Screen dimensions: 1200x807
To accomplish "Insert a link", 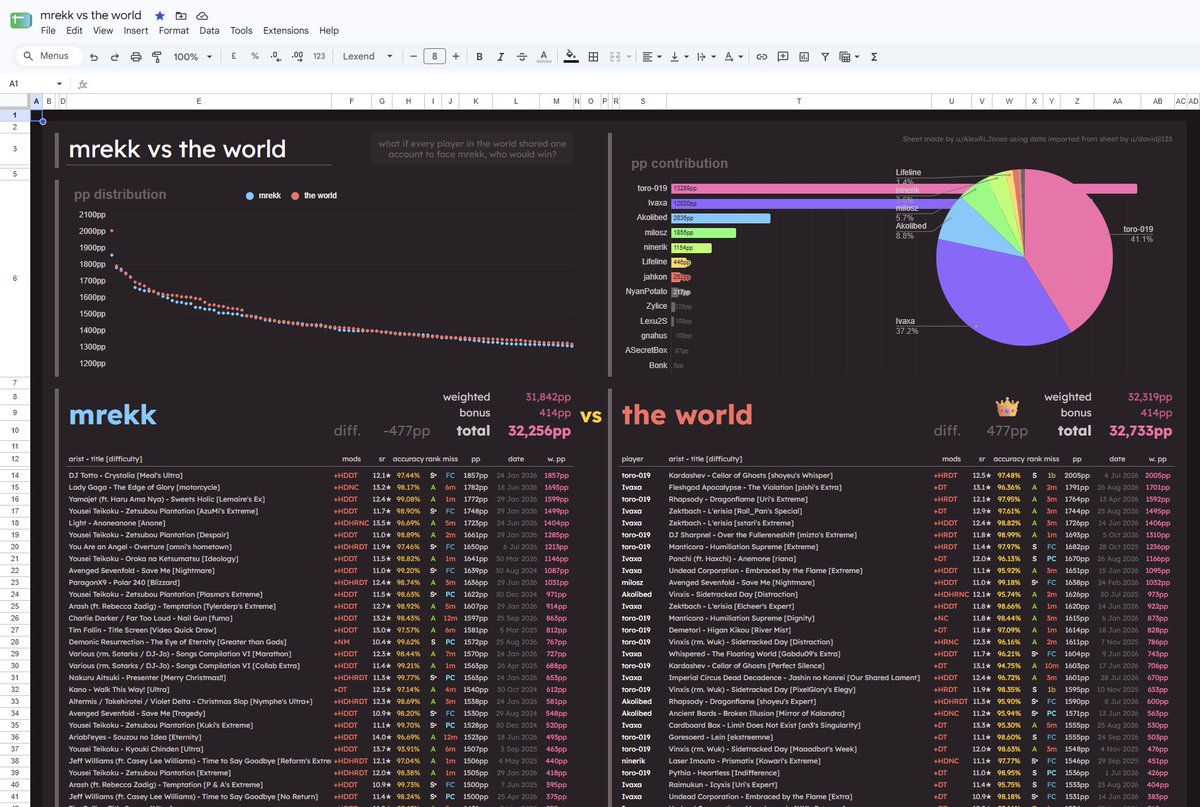I will point(762,57).
